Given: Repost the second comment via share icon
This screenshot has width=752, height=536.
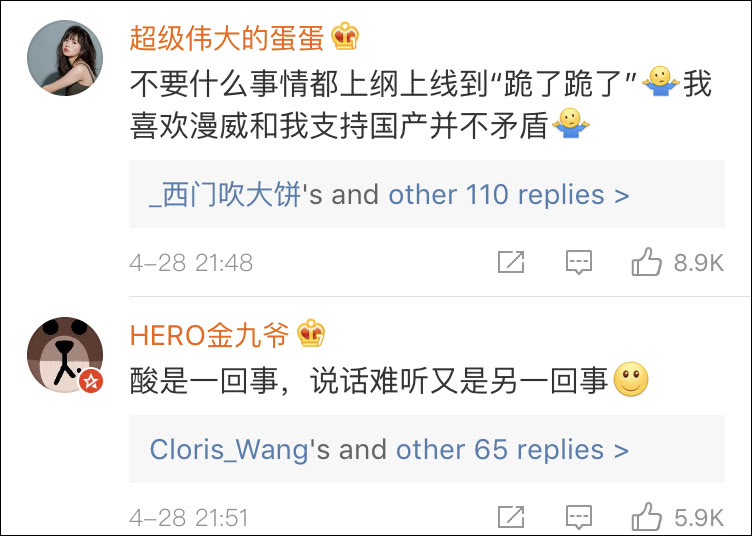Looking at the screenshot, I should pyautogui.click(x=511, y=517).
